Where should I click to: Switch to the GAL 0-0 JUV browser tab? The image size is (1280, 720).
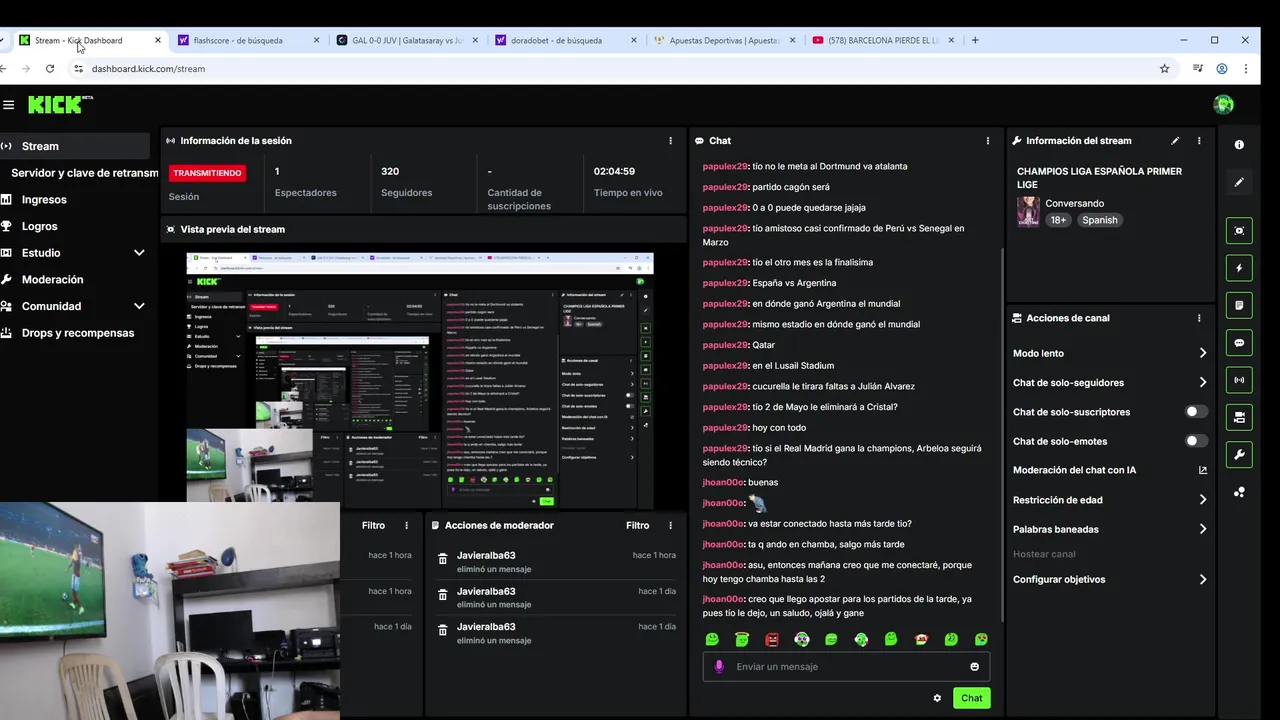coord(408,40)
